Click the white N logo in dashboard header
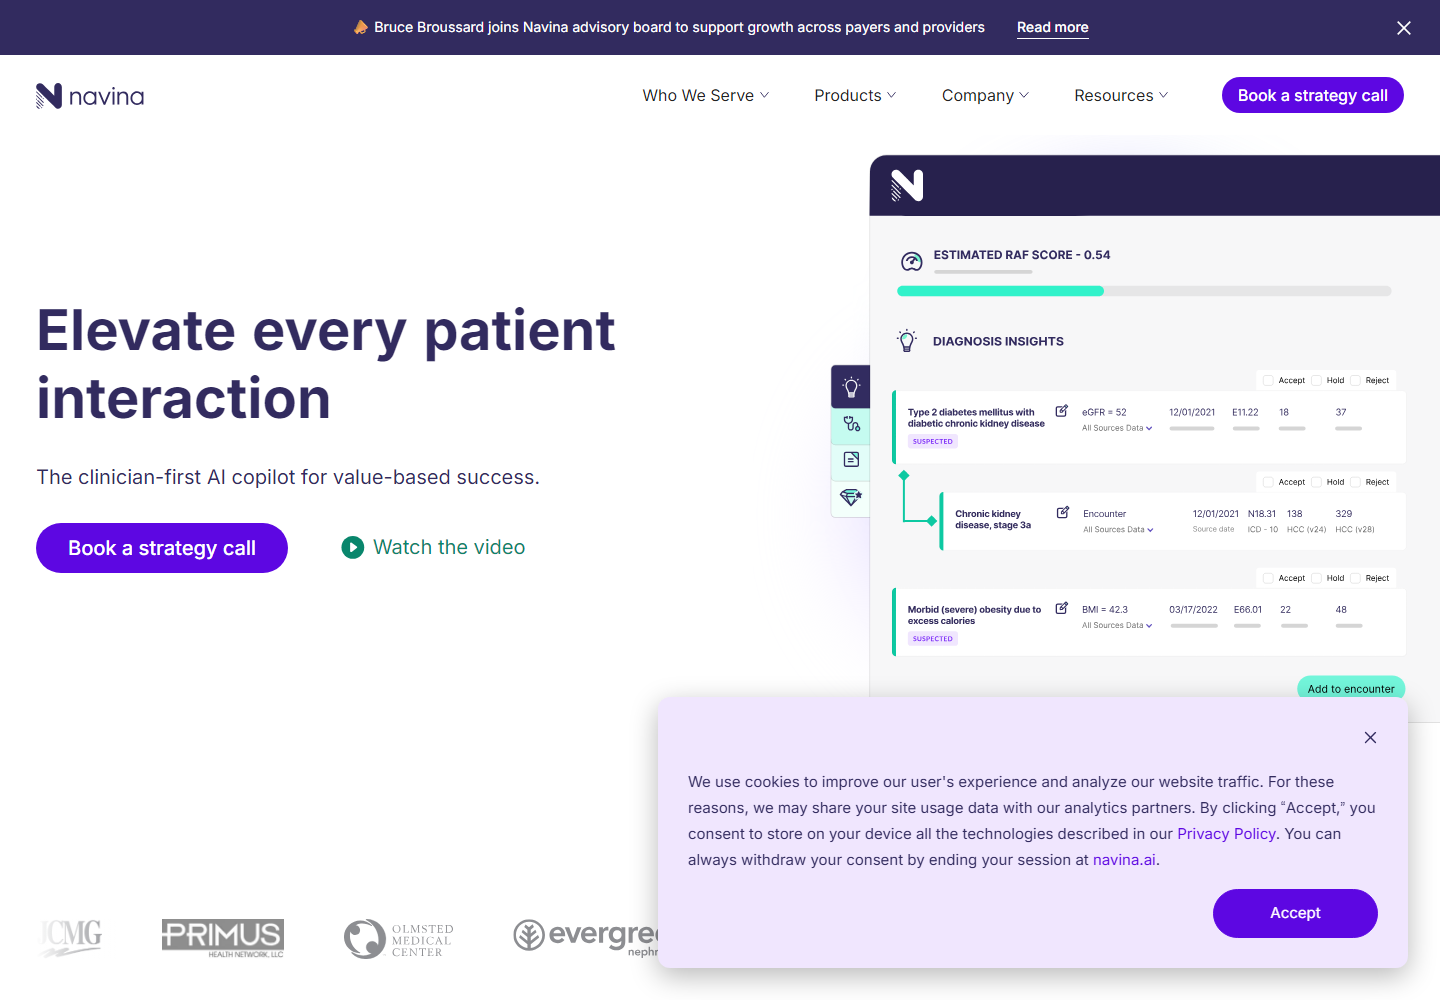This screenshot has width=1440, height=1000. pos(907,186)
